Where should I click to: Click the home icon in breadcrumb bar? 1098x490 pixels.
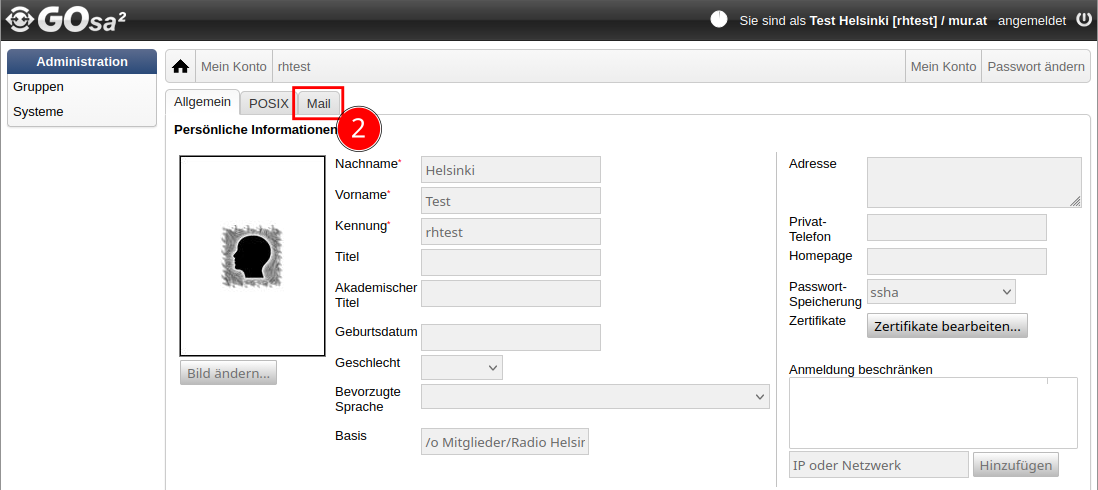click(180, 67)
